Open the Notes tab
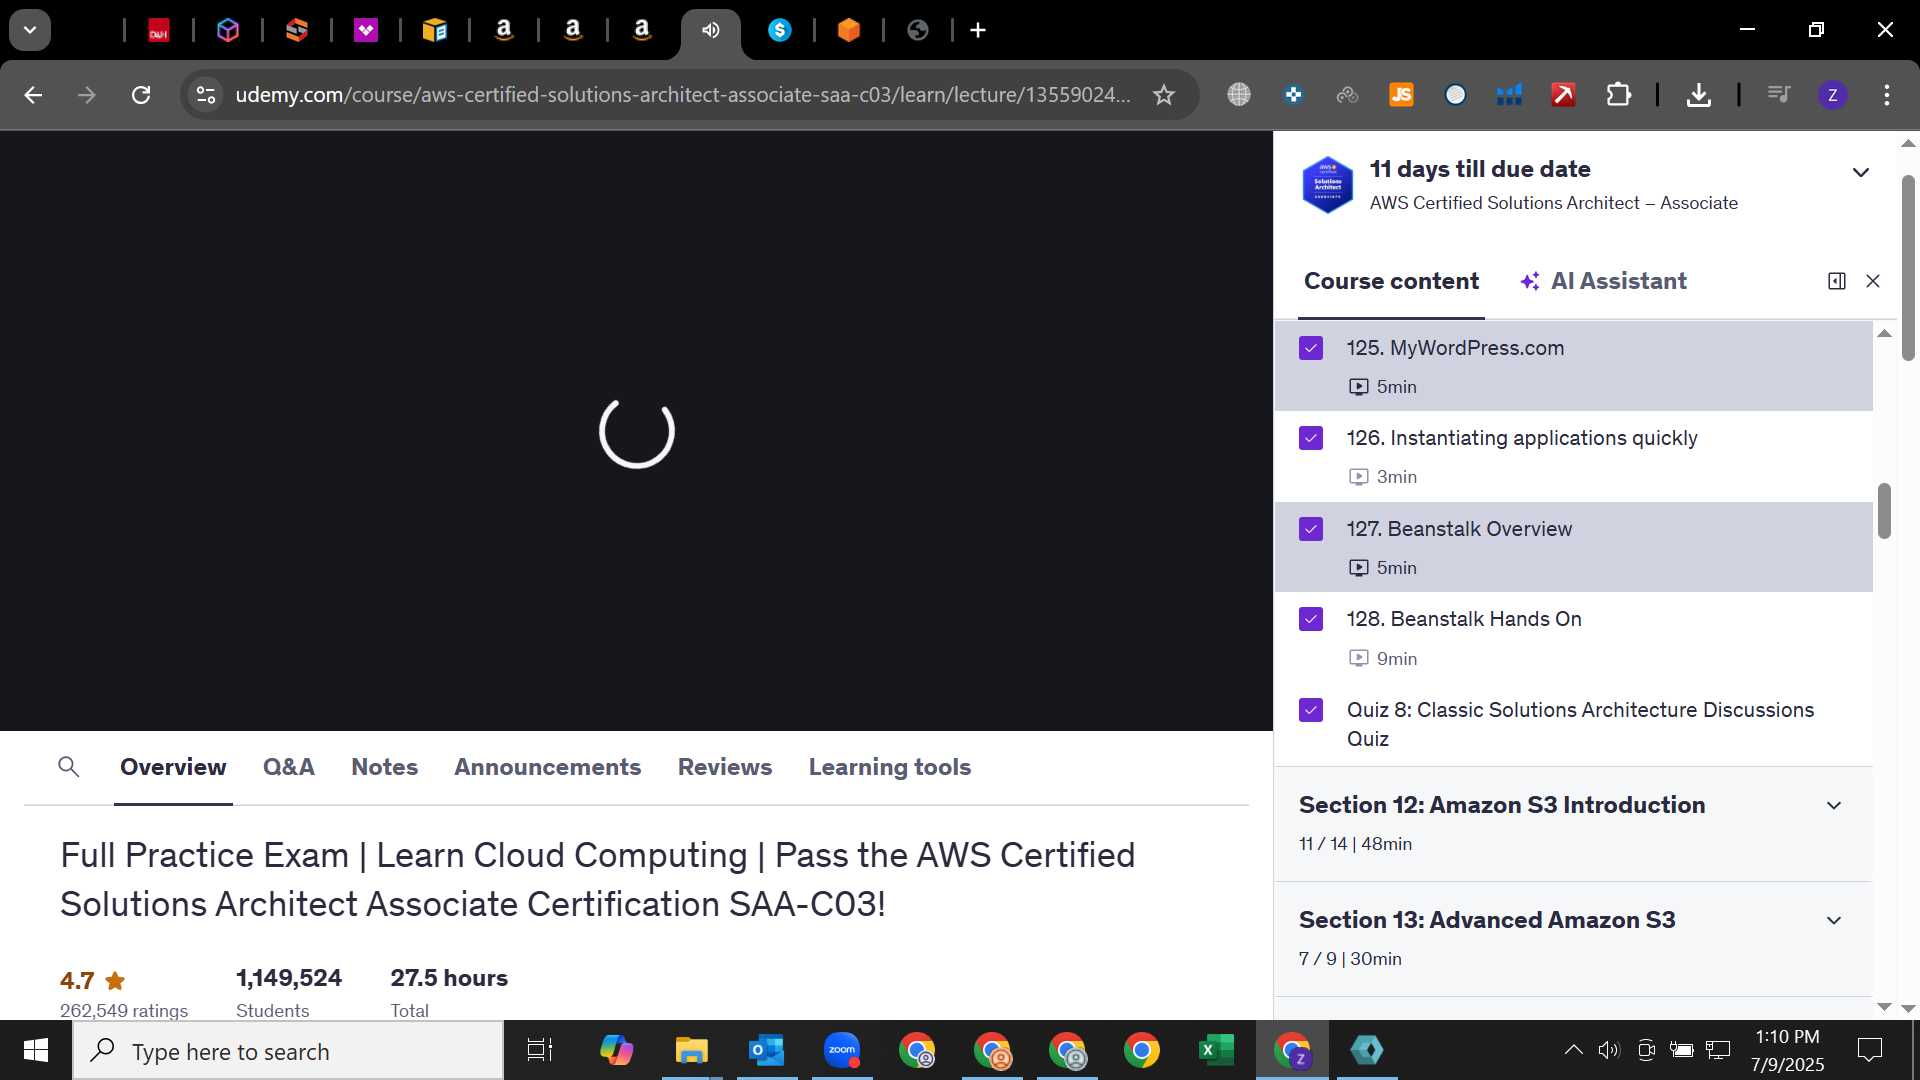 (x=385, y=767)
